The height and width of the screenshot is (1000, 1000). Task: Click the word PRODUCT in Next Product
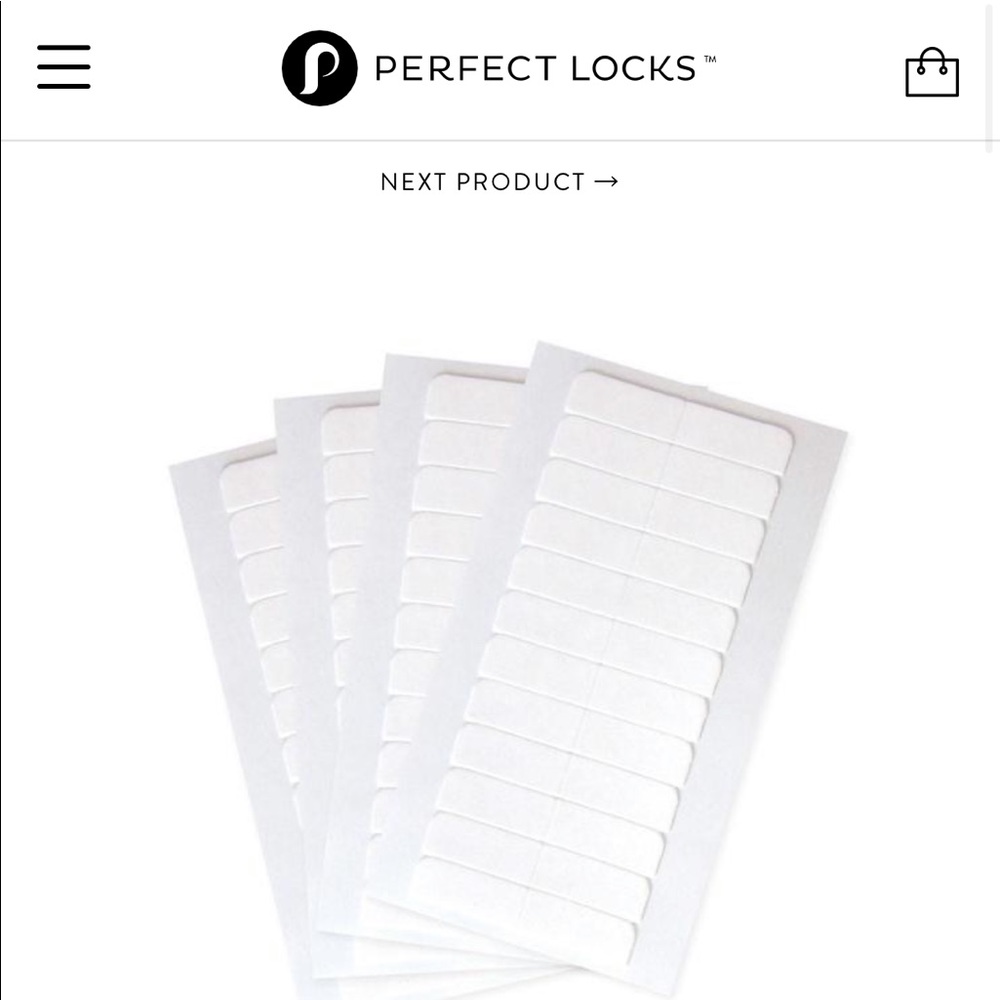click(520, 182)
